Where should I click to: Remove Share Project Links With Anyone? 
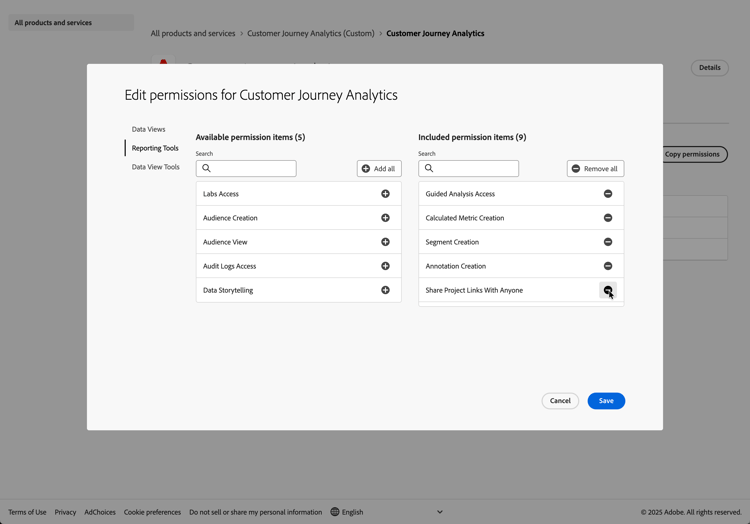608,290
